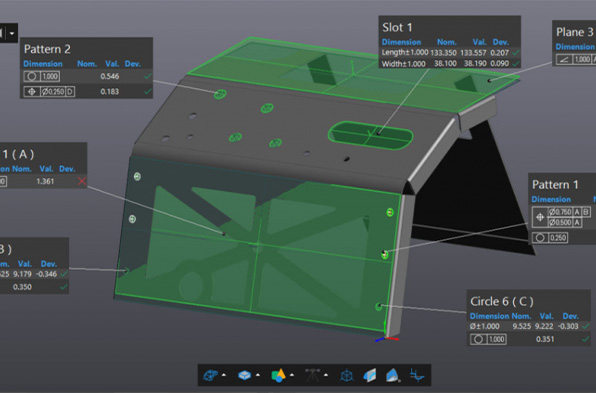Click the Pattern 2 value 0.183

pyautogui.click(x=110, y=92)
